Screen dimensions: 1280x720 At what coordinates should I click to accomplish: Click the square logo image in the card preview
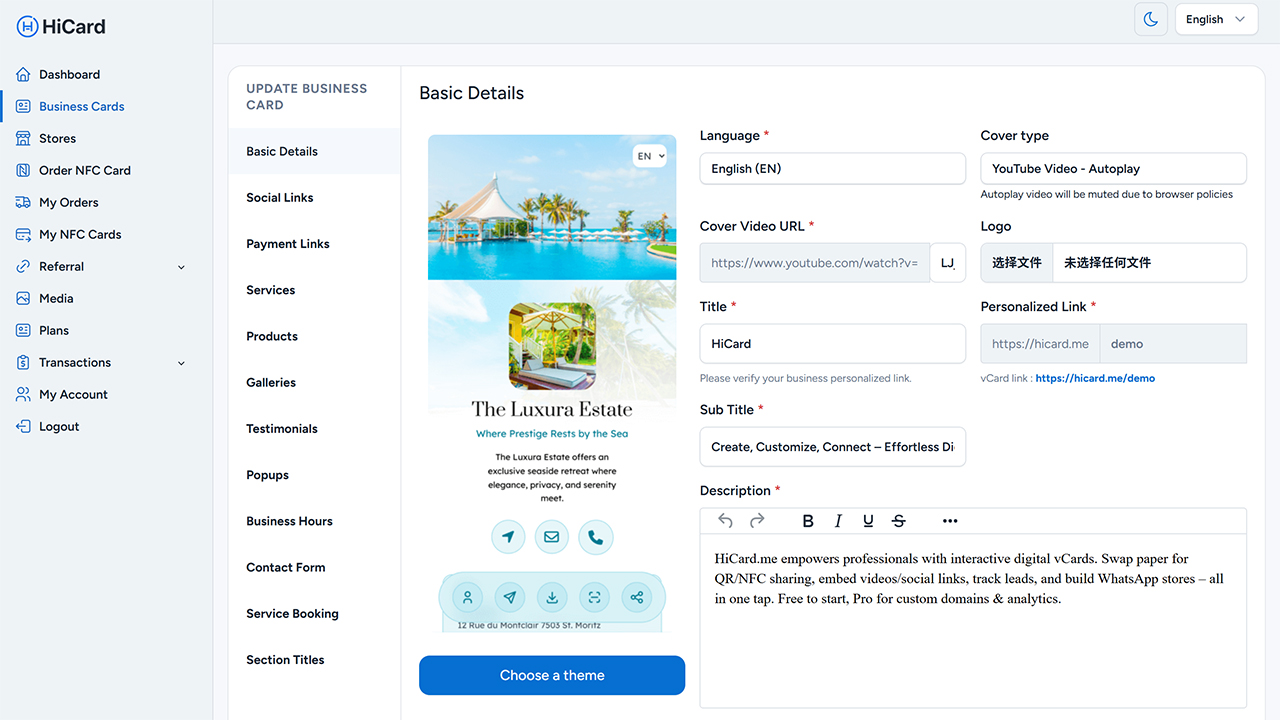pyautogui.click(x=552, y=346)
